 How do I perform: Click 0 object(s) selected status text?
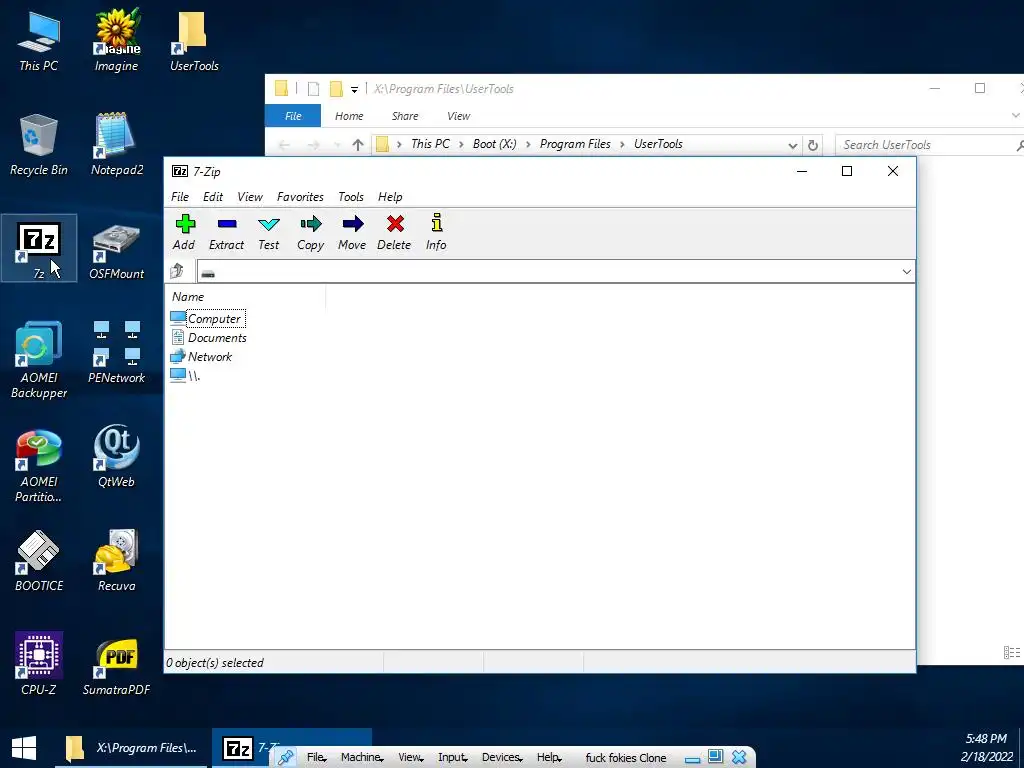[x=215, y=663]
